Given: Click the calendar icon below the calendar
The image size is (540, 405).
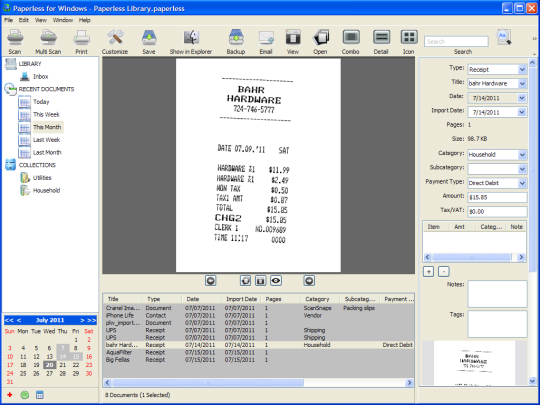Looking at the screenshot, I should point(40,395).
